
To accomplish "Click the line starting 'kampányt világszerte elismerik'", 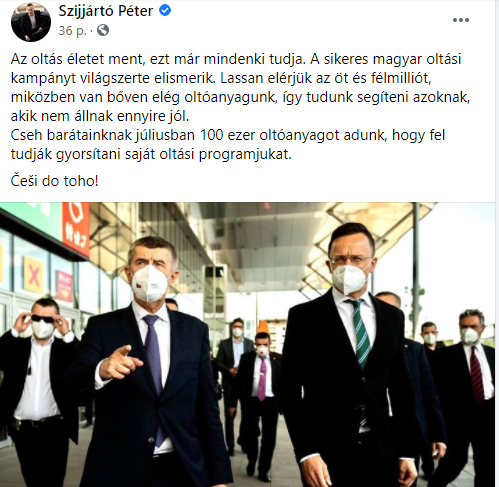I will [x=221, y=78].
